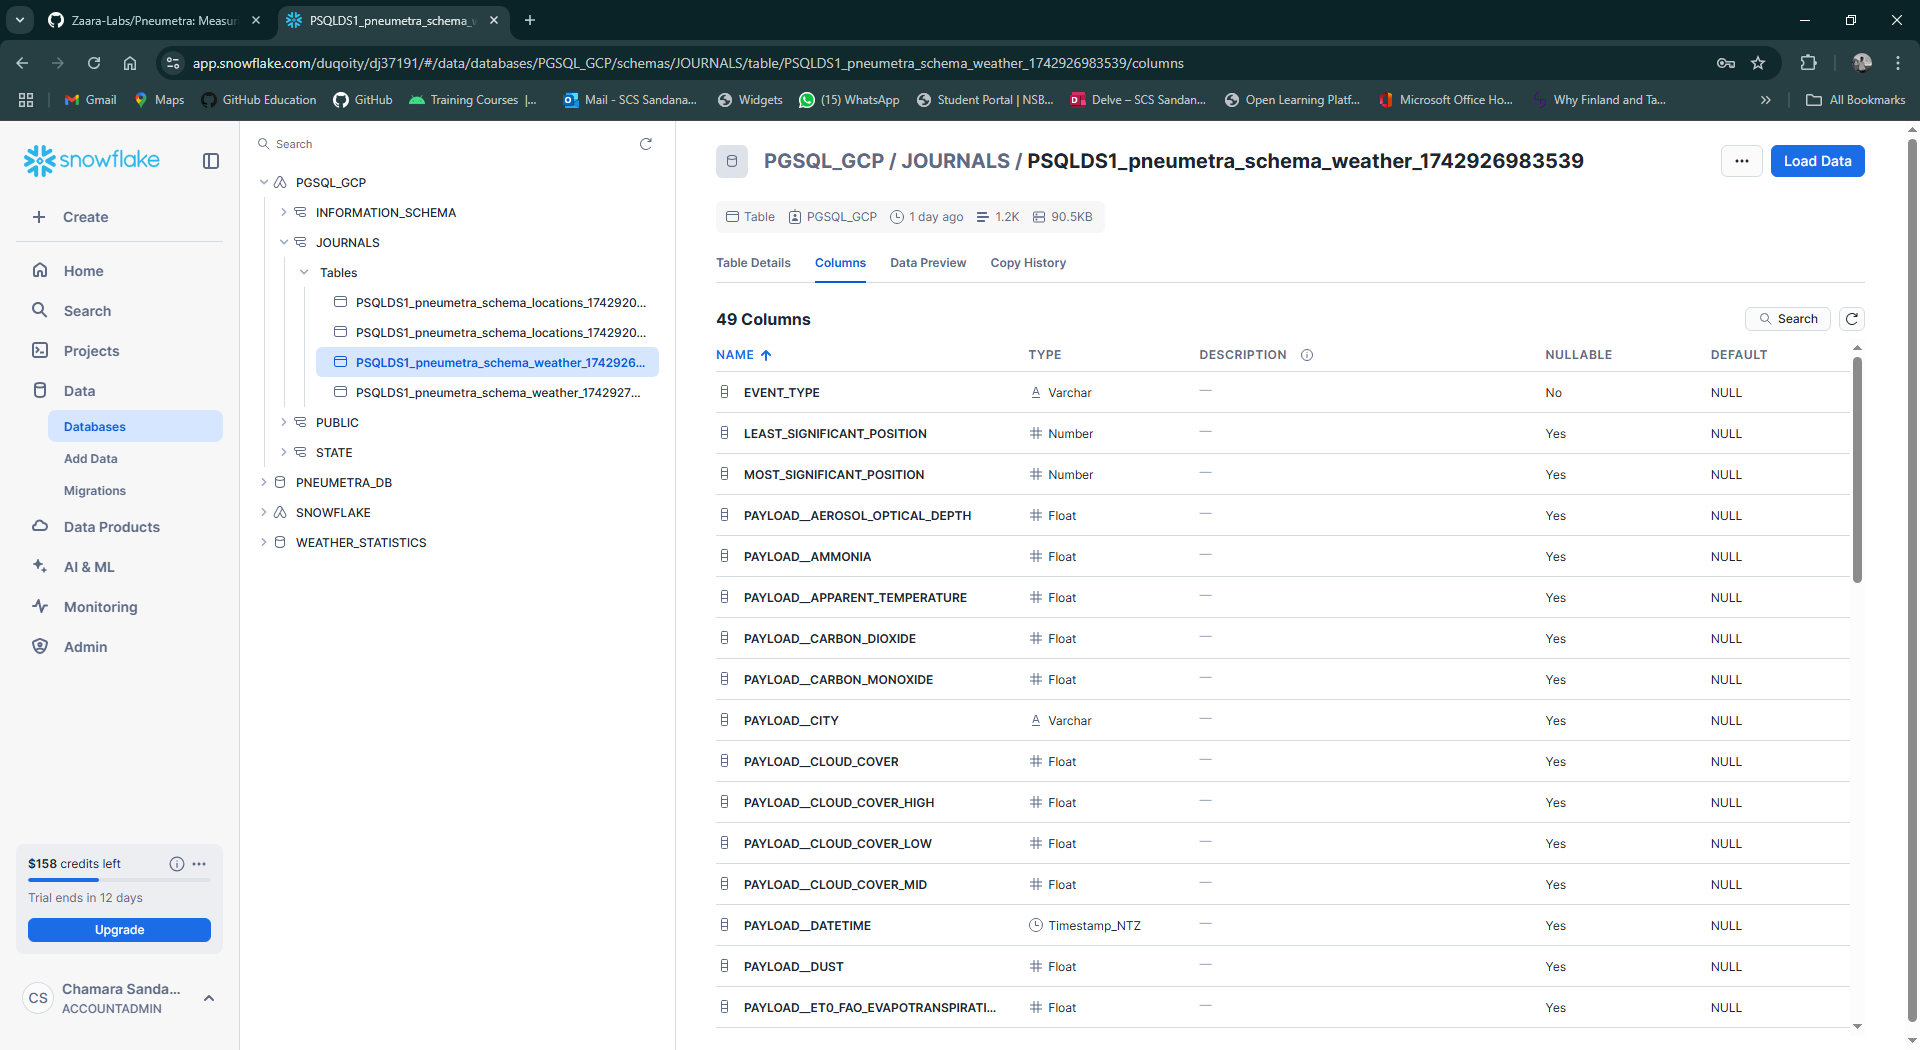Image resolution: width=1920 pixels, height=1050 pixels.
Task: Refresh the columns list
Action: (x=1852, y=319)
